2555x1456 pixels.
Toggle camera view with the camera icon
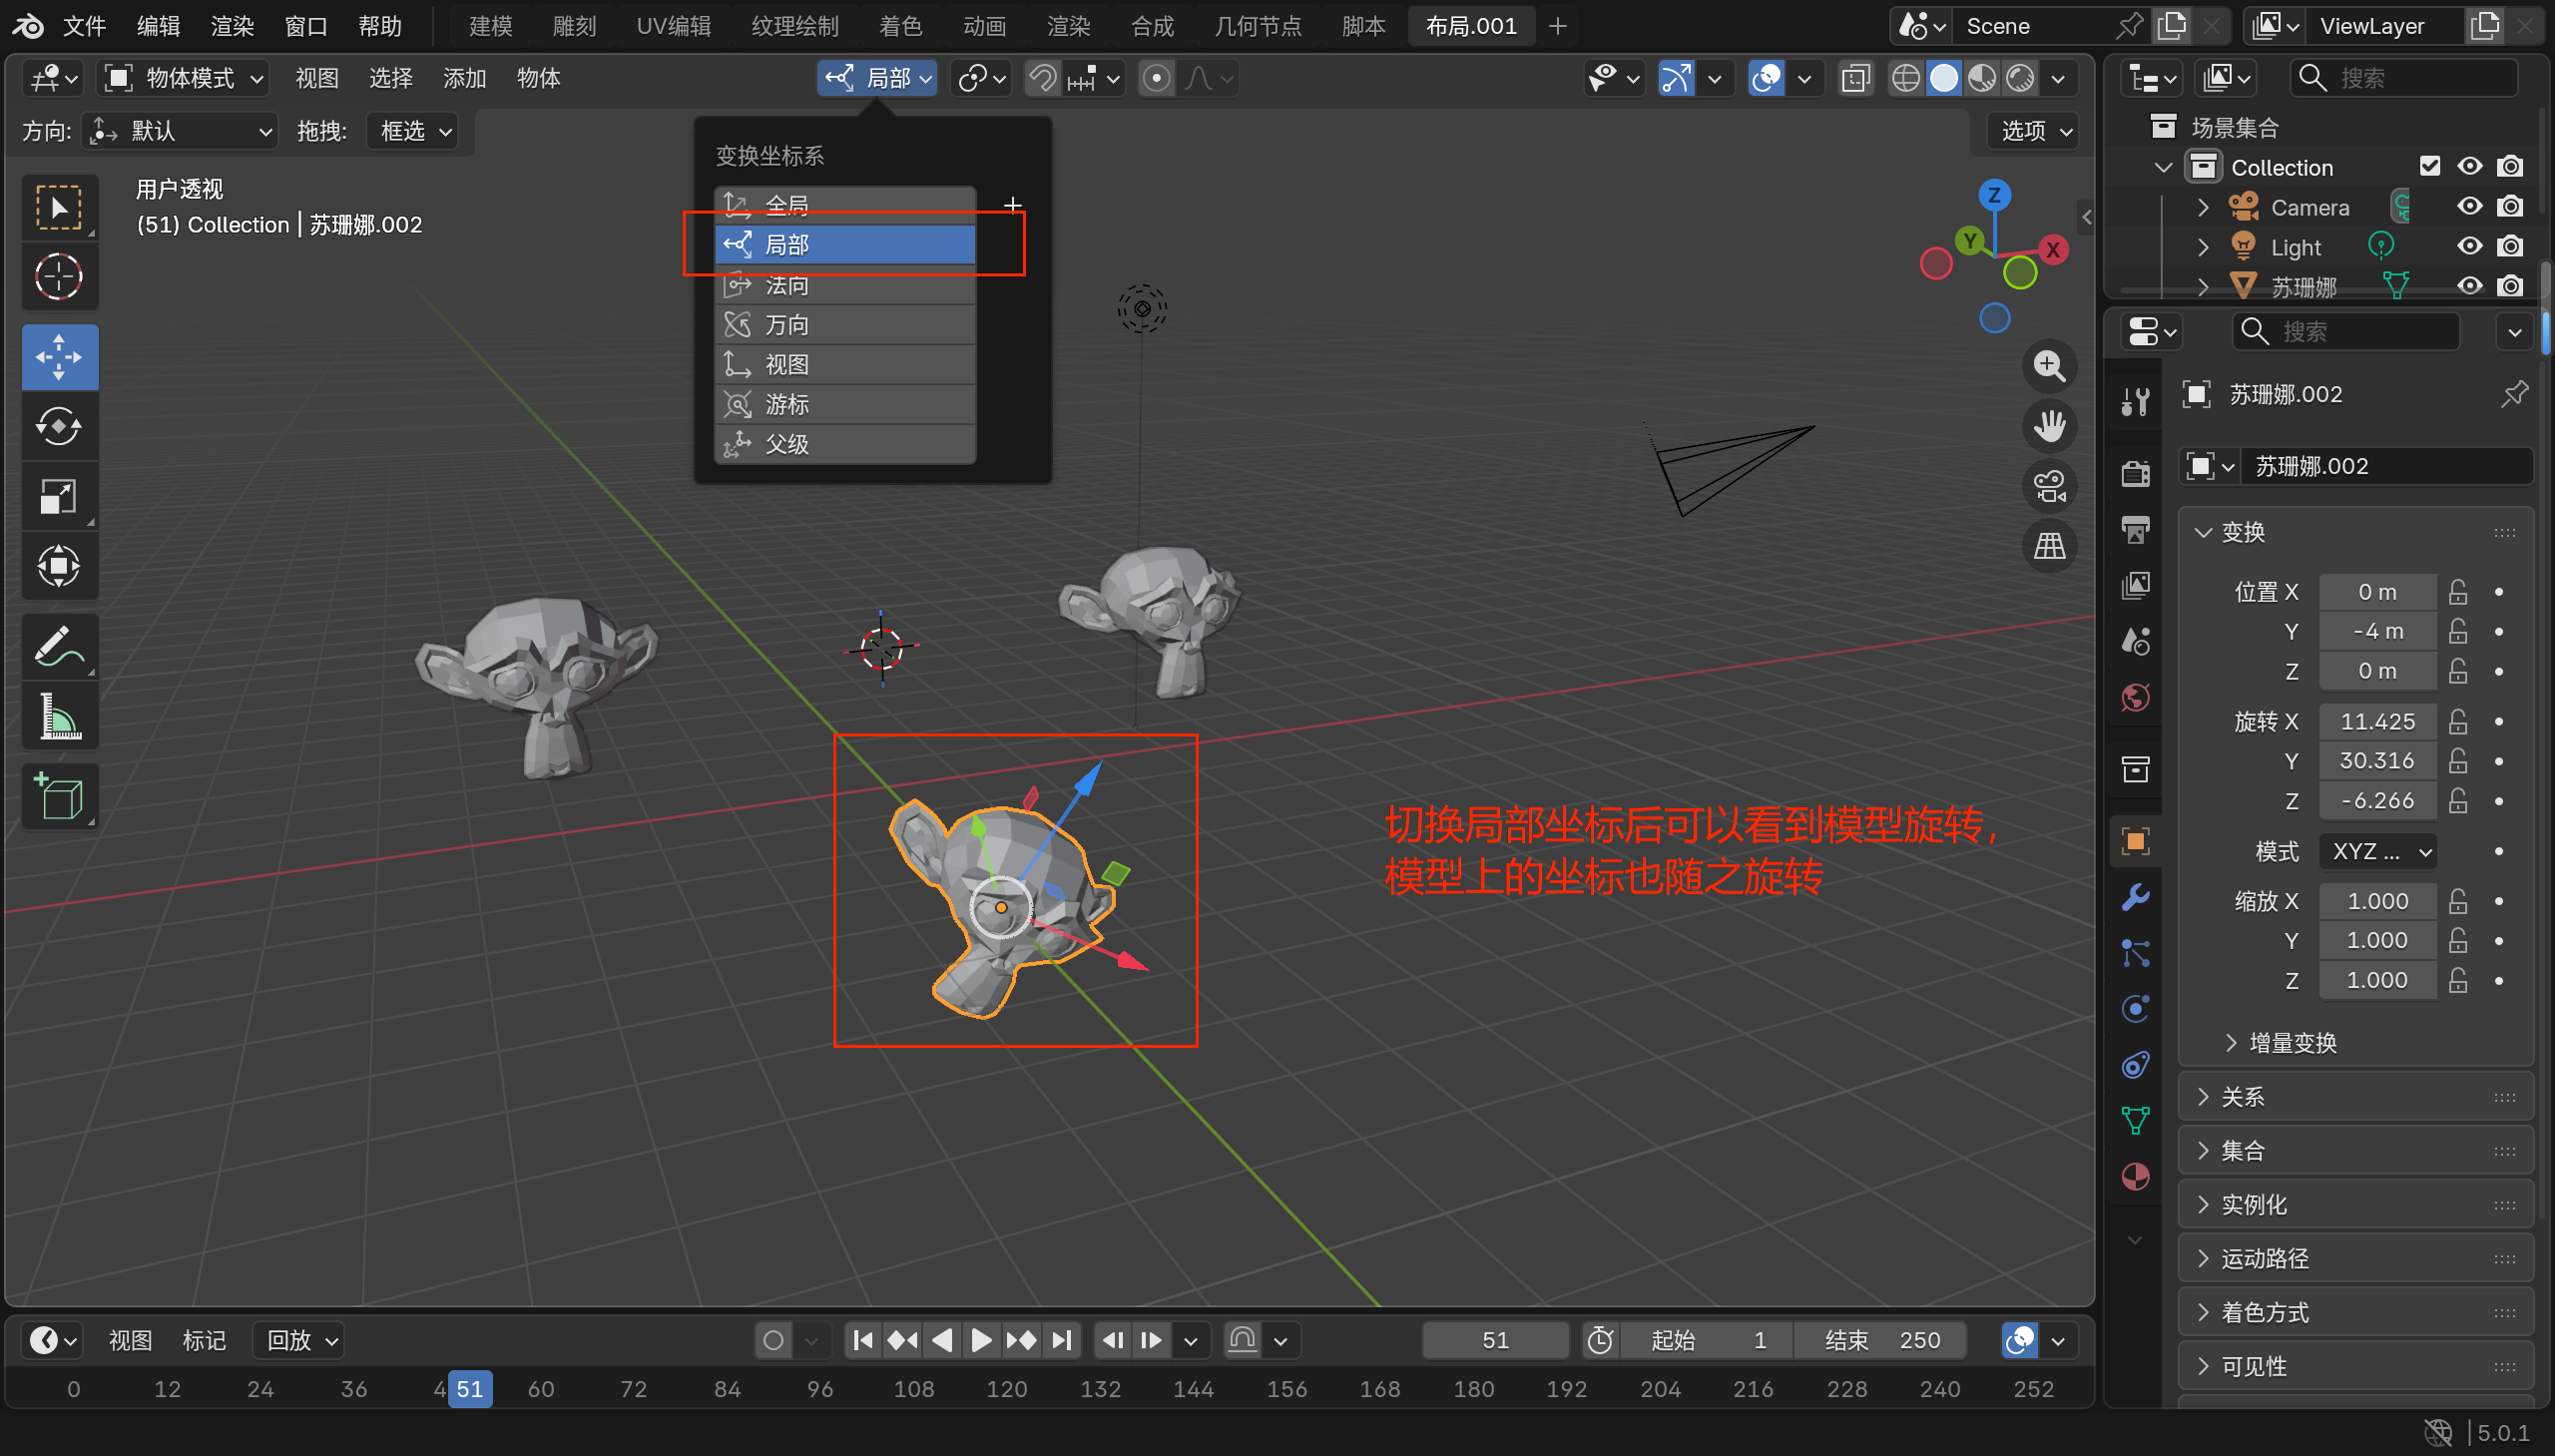2049,487
